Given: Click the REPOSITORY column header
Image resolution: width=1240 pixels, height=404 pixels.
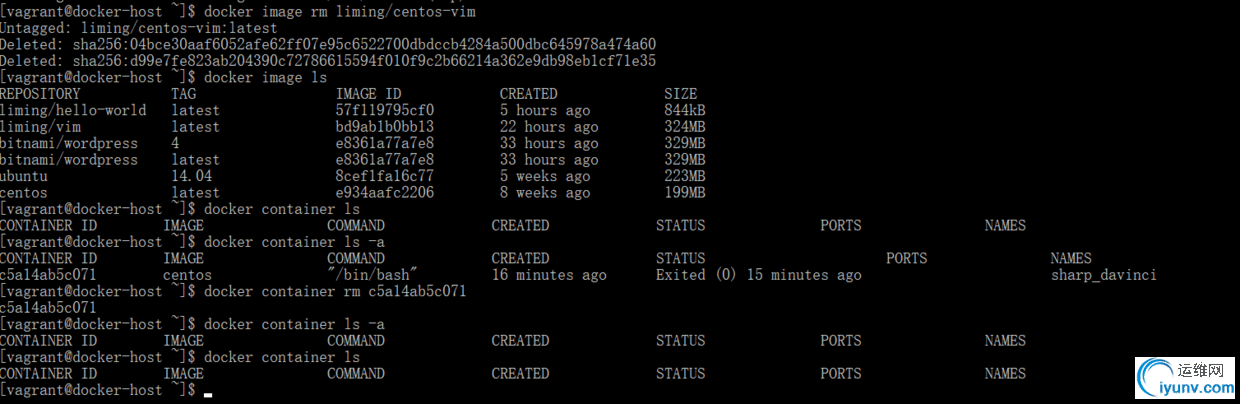Looking at the screenshot, I should 40,94.
